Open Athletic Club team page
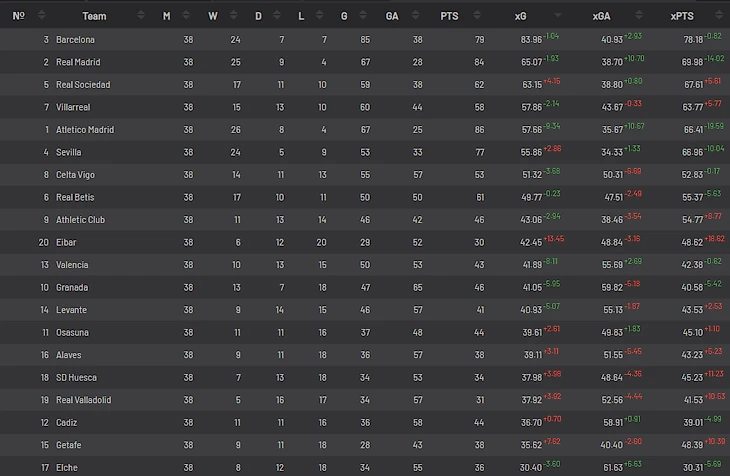The height and width of the screenshot is (476, 730). [x=80, y=220]
